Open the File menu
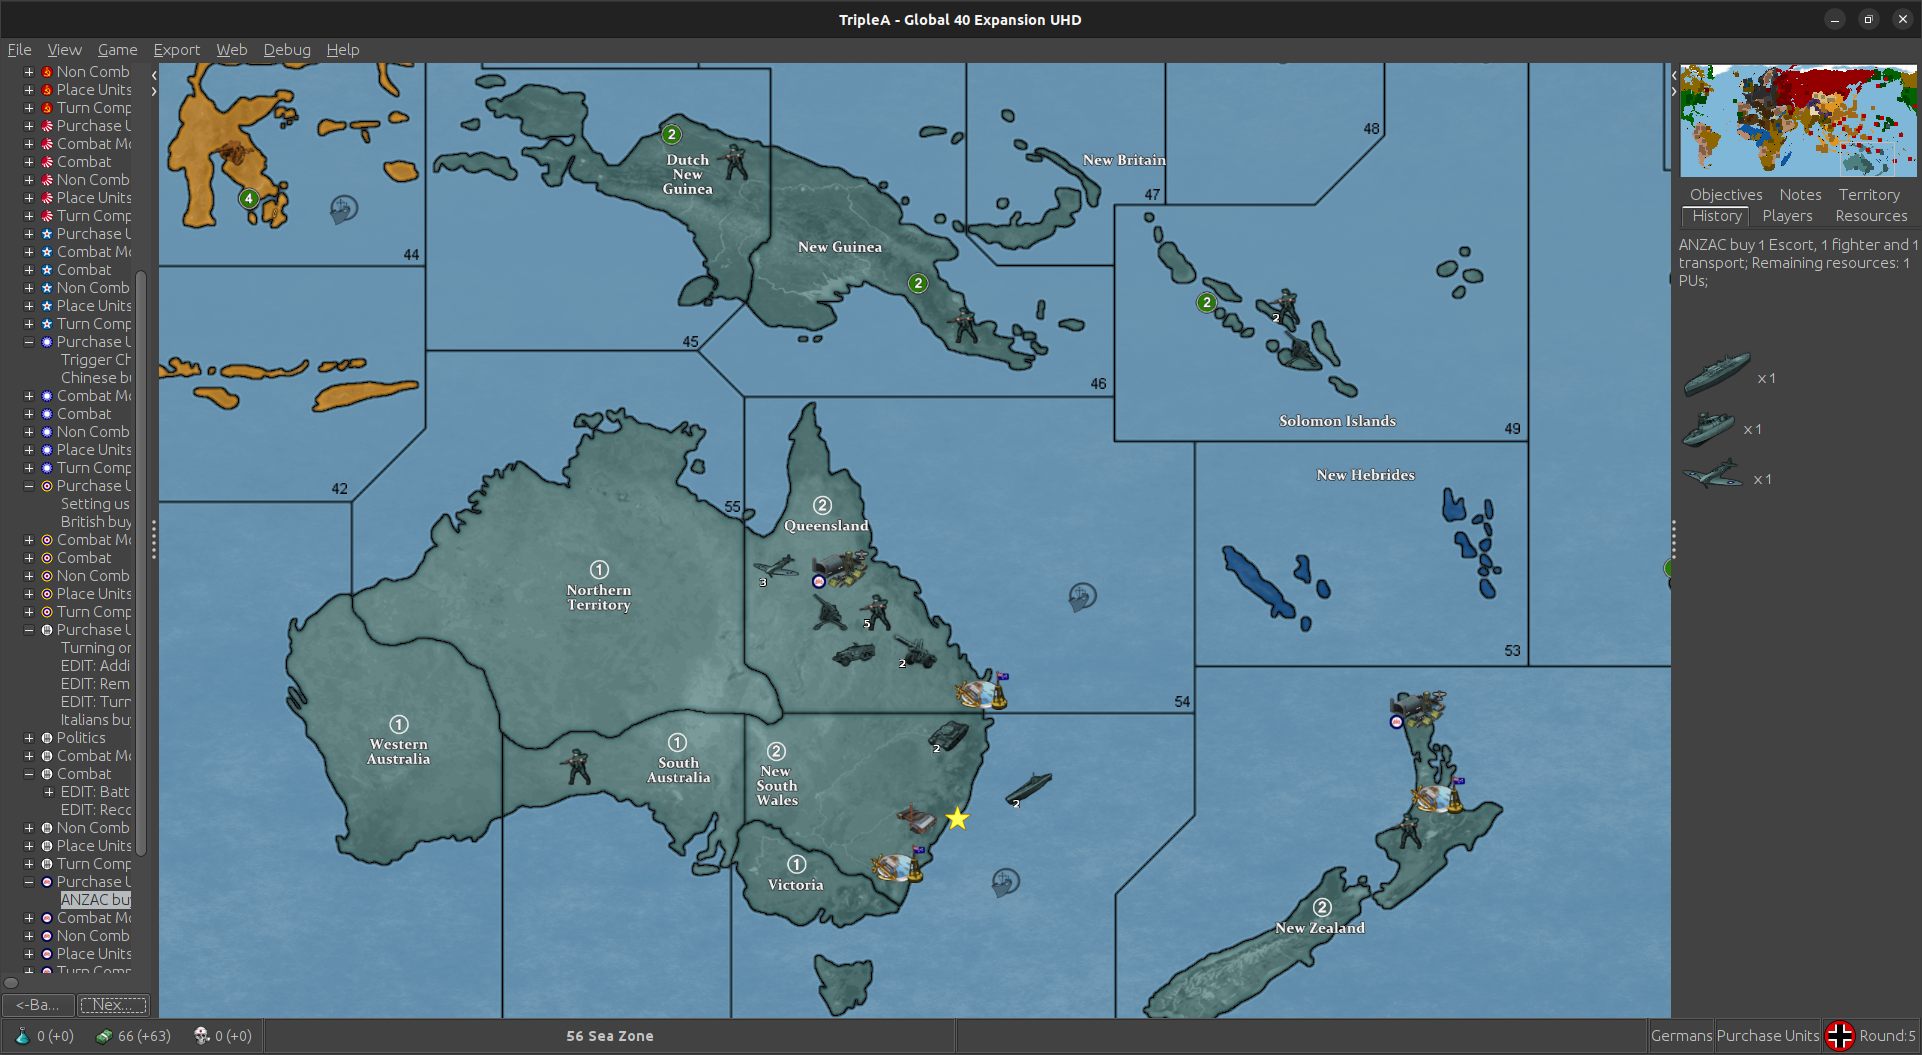The height and width of the screenshot is (1055, 1922). click(x=19, y=49)
